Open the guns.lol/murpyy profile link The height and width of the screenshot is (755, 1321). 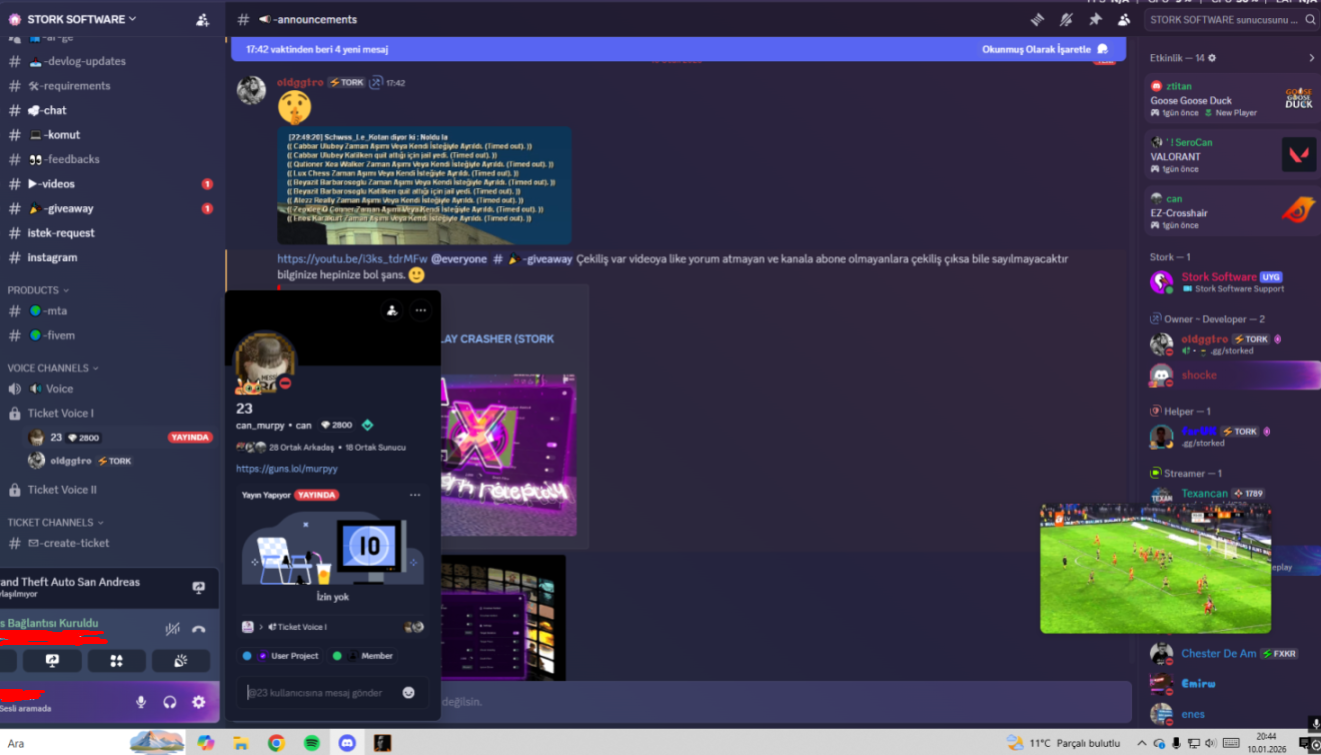coord(287,468)
